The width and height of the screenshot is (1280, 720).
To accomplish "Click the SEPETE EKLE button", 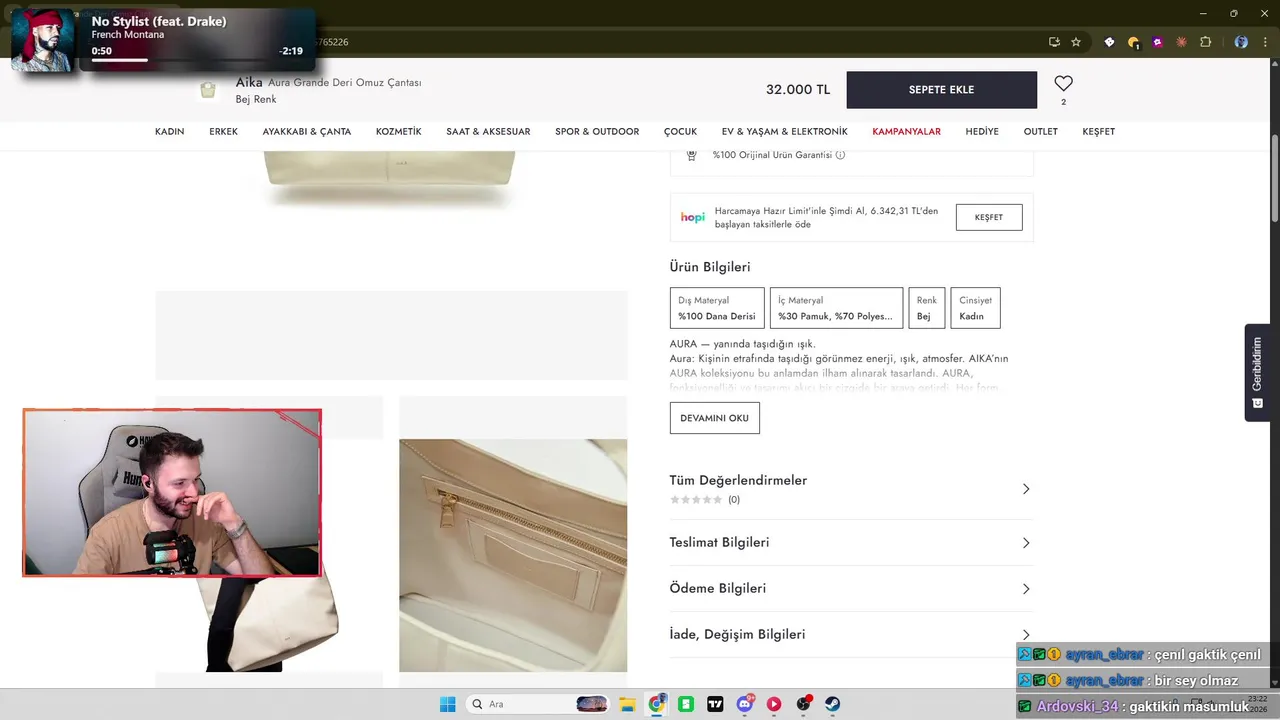I will tap(941, 90).
